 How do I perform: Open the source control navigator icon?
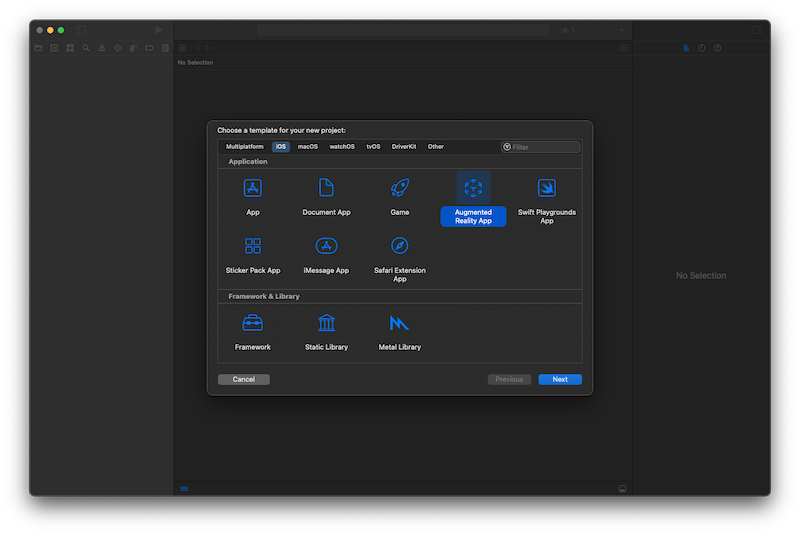point(54,48)
